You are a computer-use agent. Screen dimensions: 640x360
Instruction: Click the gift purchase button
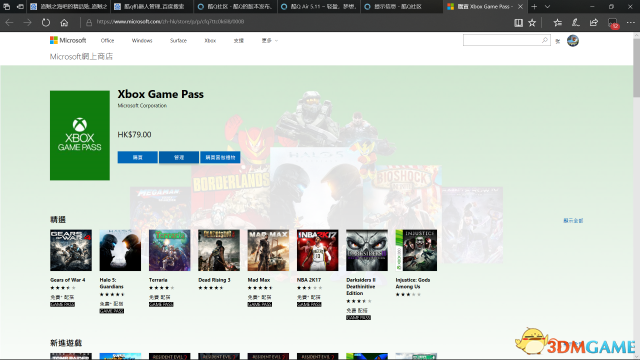[x=220, y=157]
